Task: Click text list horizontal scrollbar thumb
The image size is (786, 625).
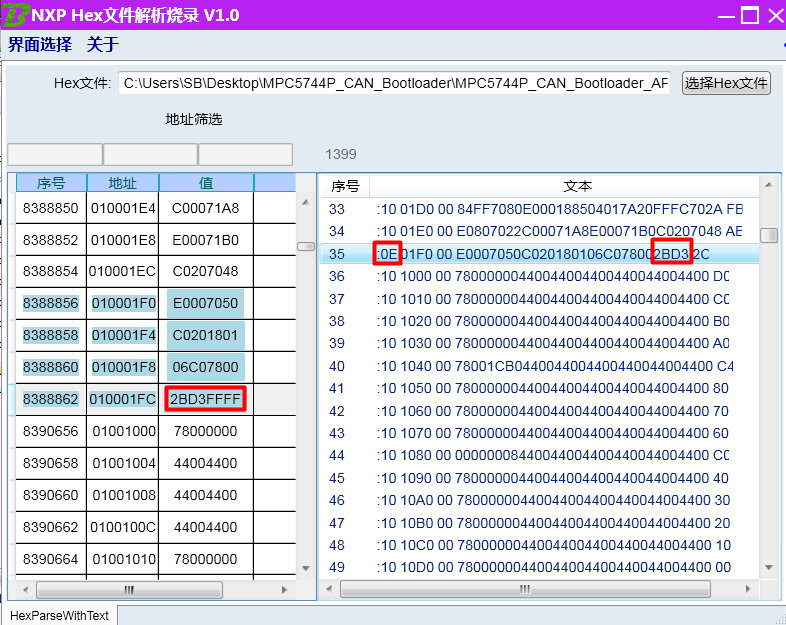Action: [525, 589]
